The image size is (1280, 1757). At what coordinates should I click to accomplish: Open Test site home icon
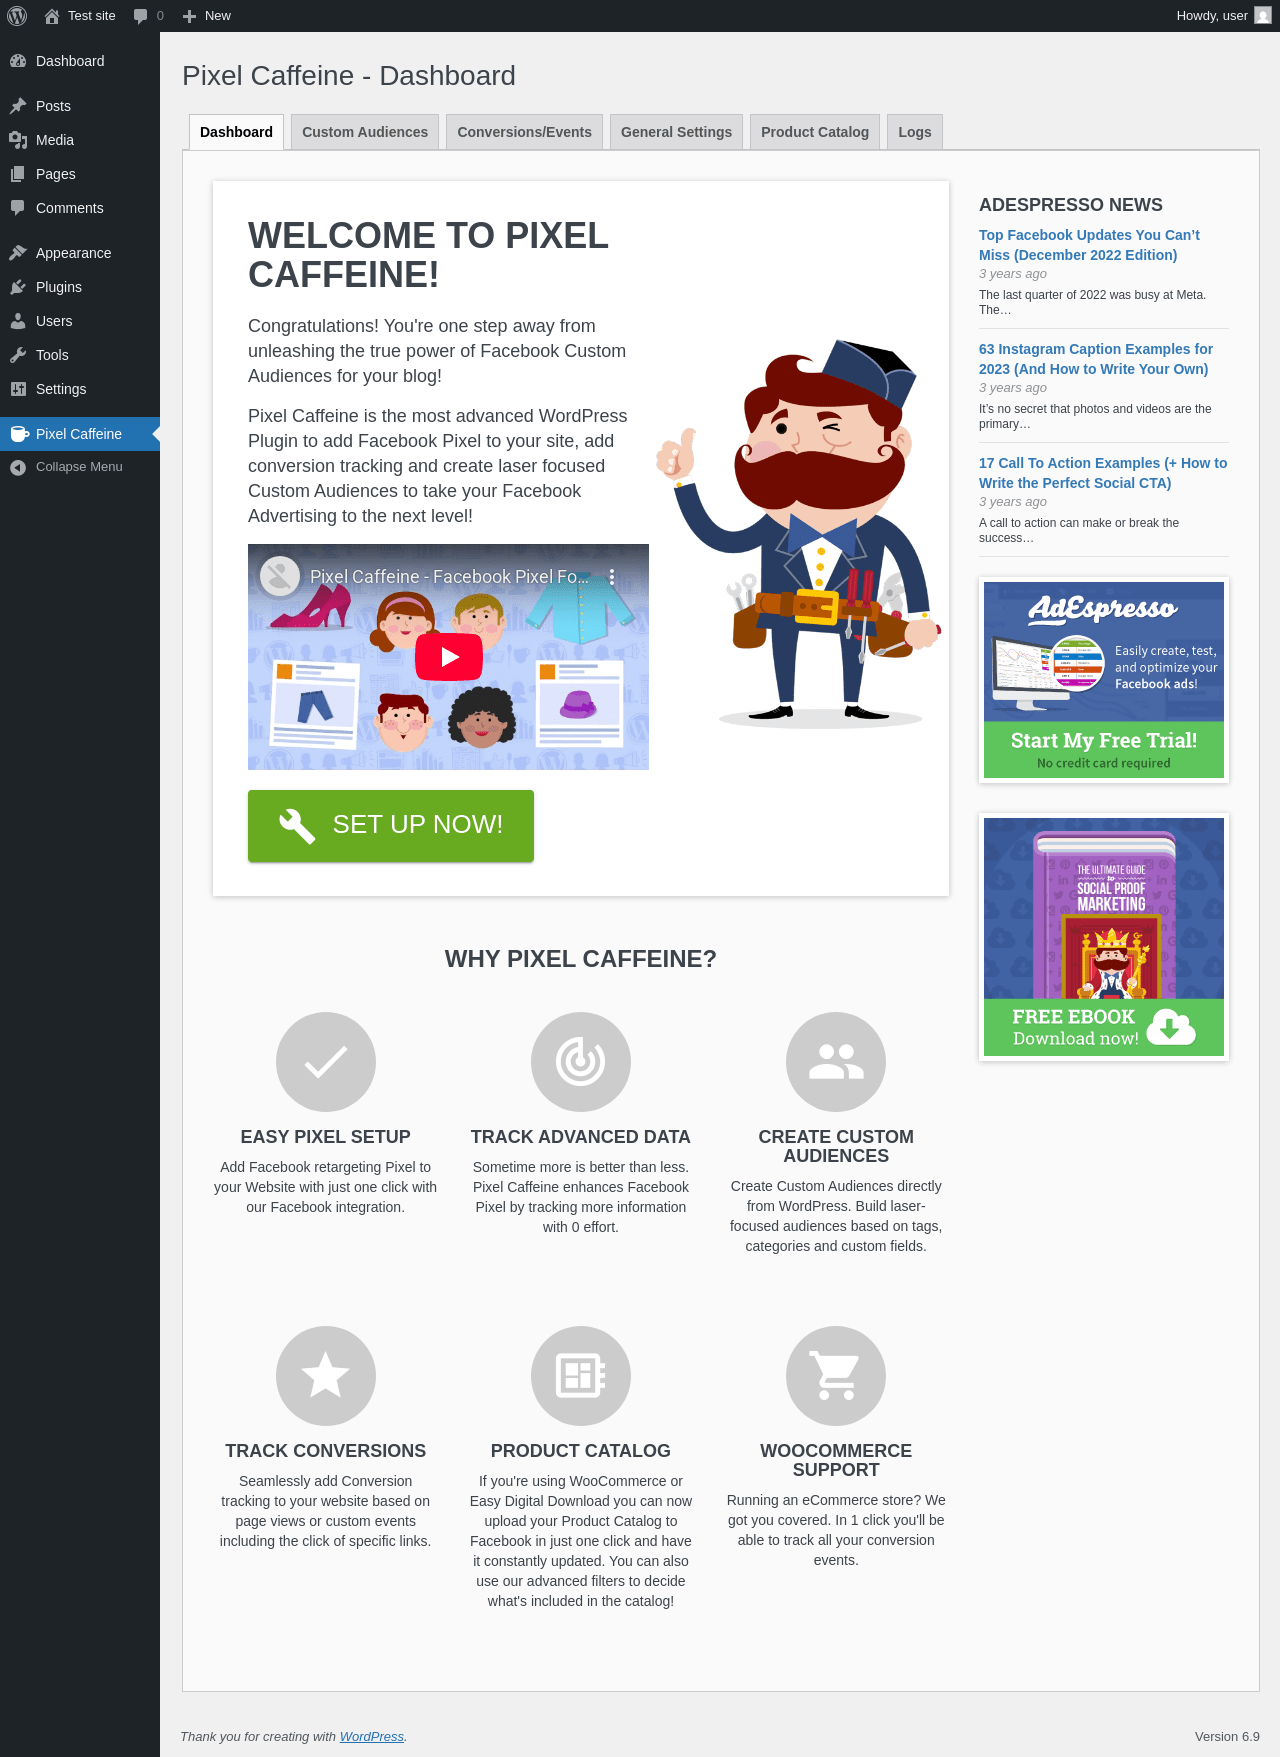pyautogui.click(x=52, y=16)
